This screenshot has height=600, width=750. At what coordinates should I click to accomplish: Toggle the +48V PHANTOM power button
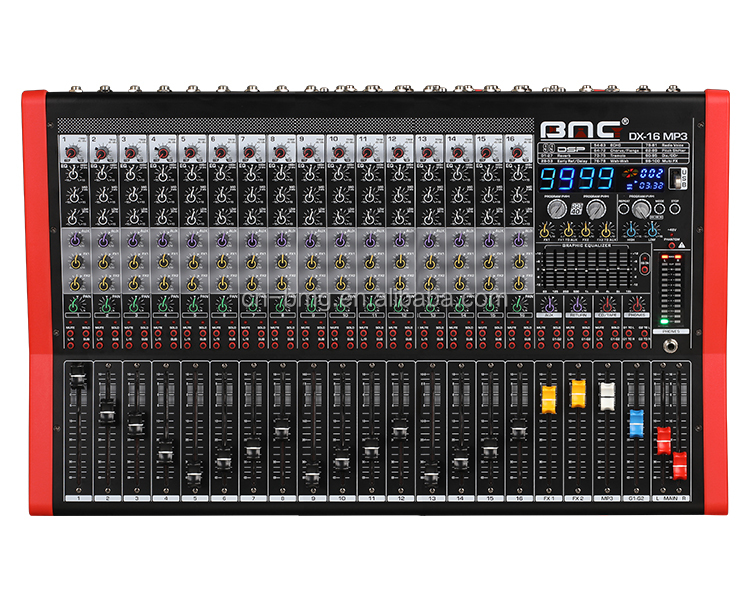[x=672, y=245]
